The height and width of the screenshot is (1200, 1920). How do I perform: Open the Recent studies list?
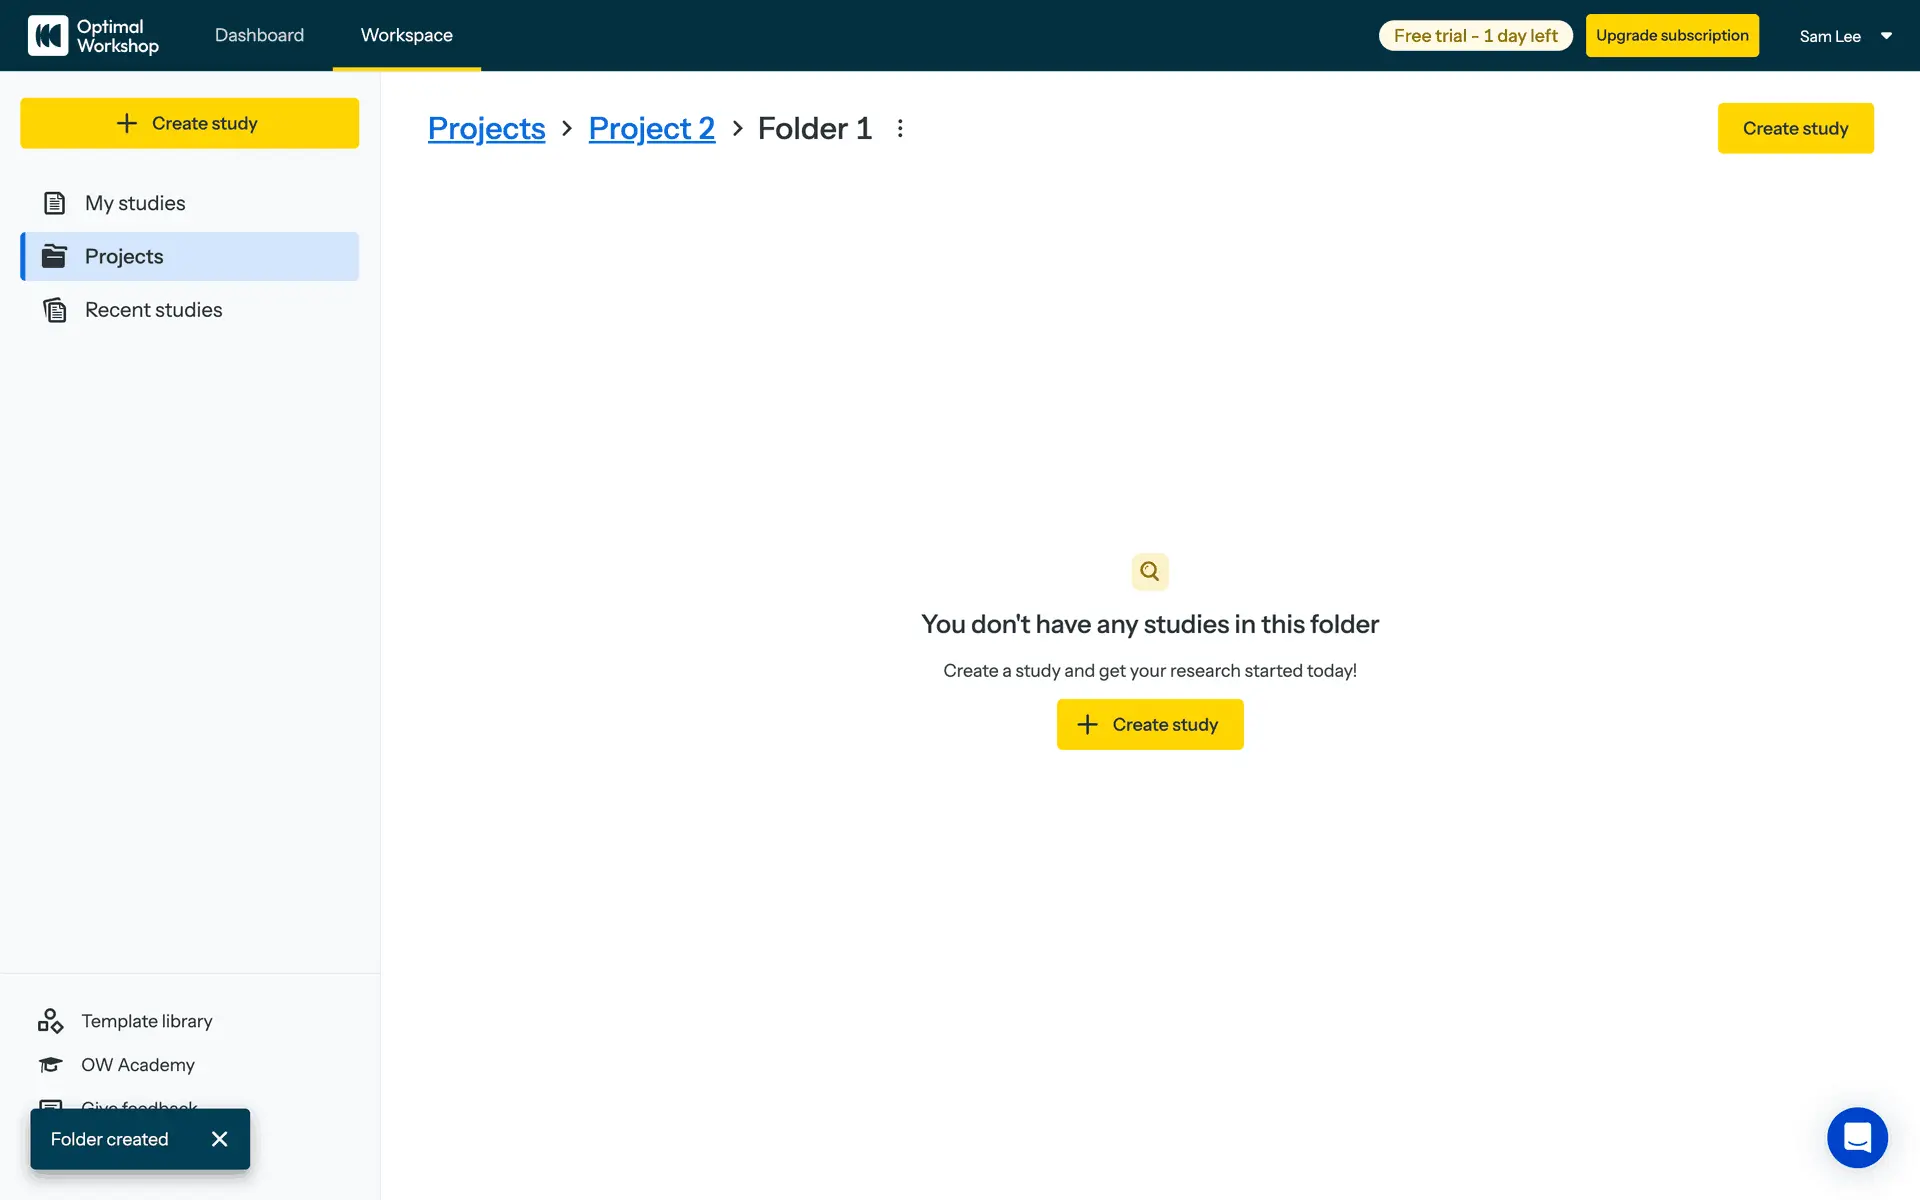point(153,310)
